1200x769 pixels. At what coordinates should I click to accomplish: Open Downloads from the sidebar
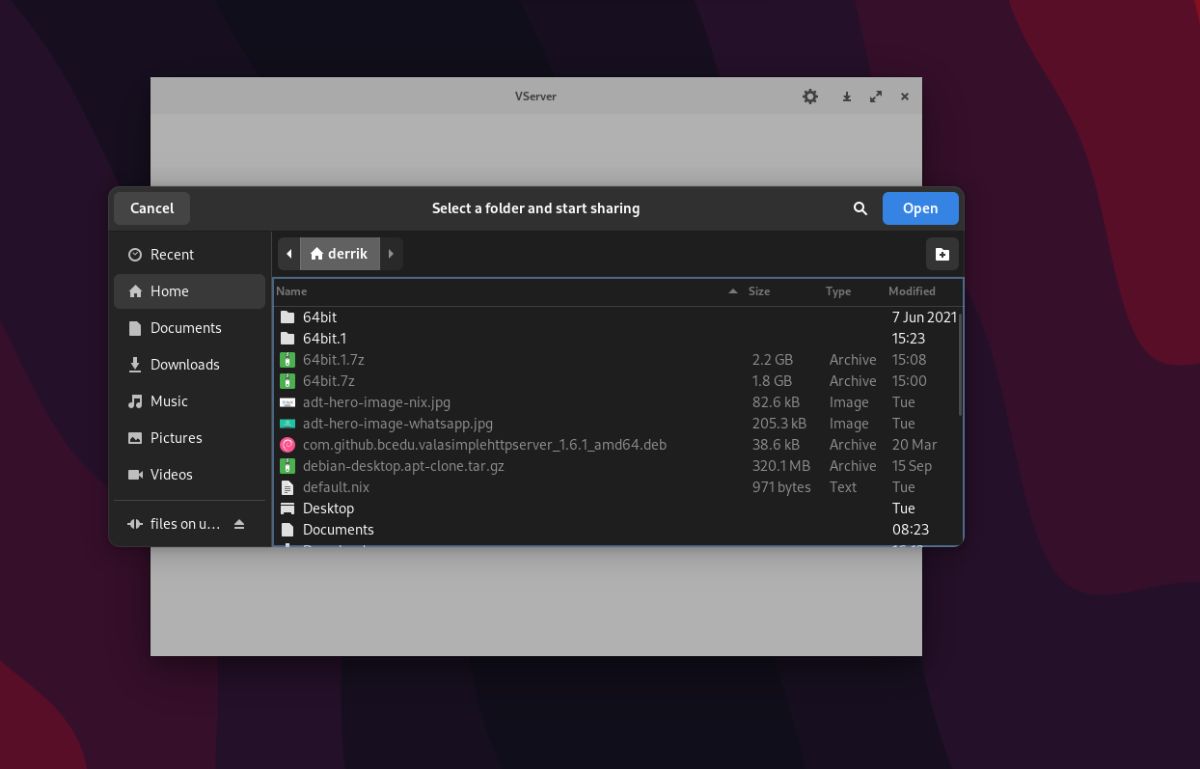click(x=182, y=364)
